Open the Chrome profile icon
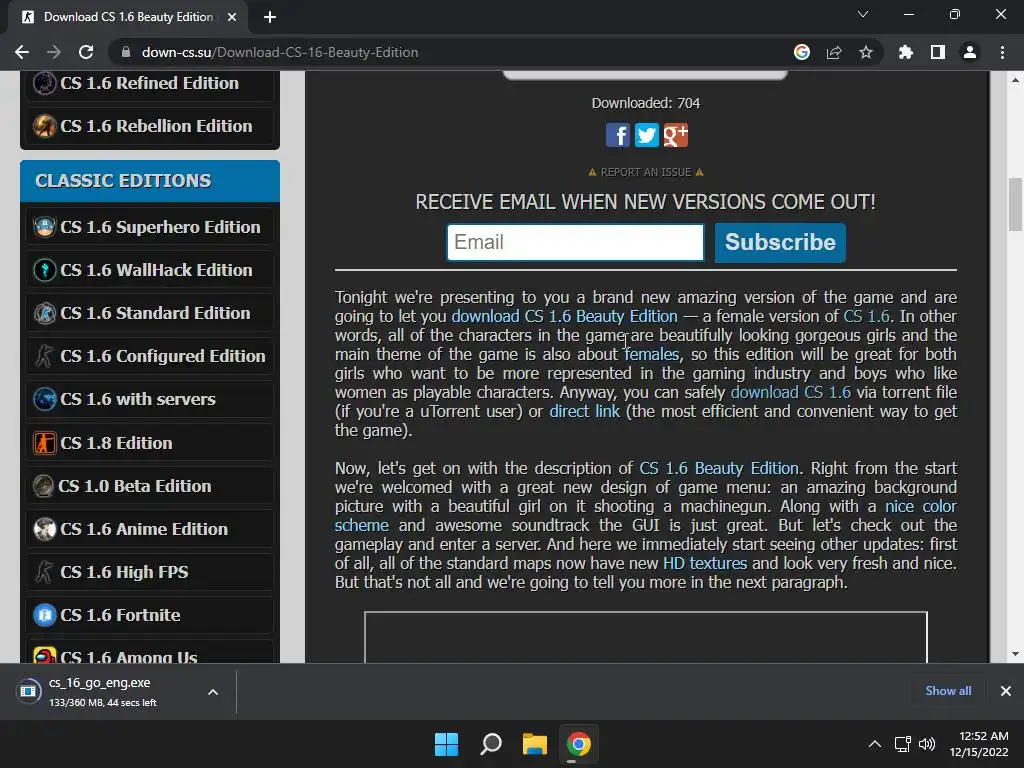Image resolution: width=1024 pixels, height=768 pixels. 970,52
